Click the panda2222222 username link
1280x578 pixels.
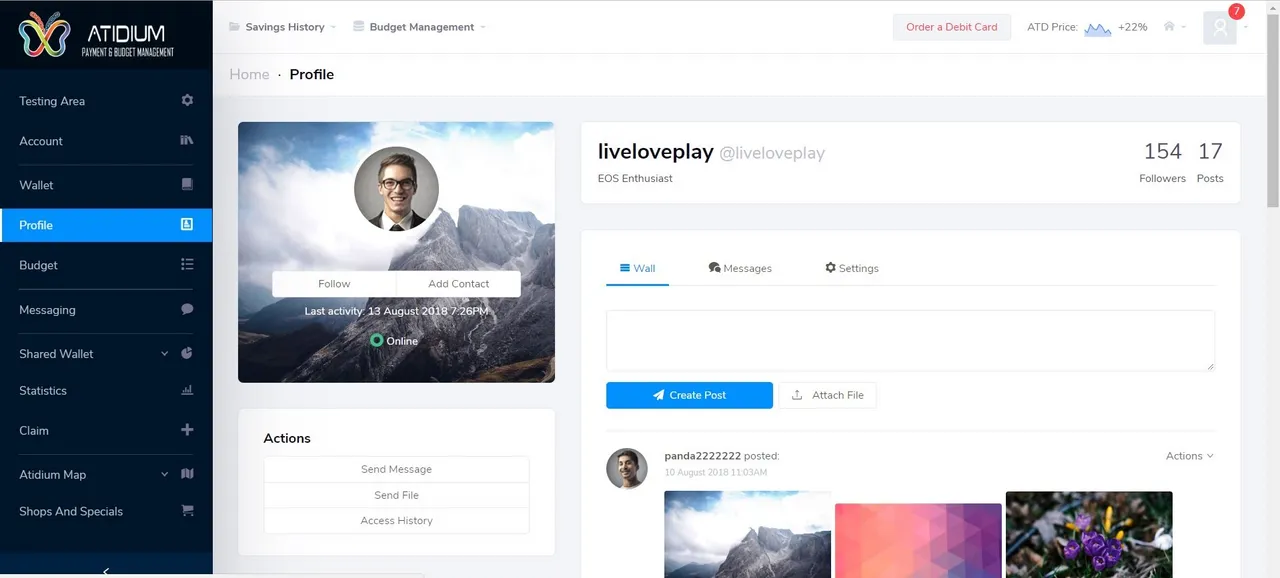(702, 456)
